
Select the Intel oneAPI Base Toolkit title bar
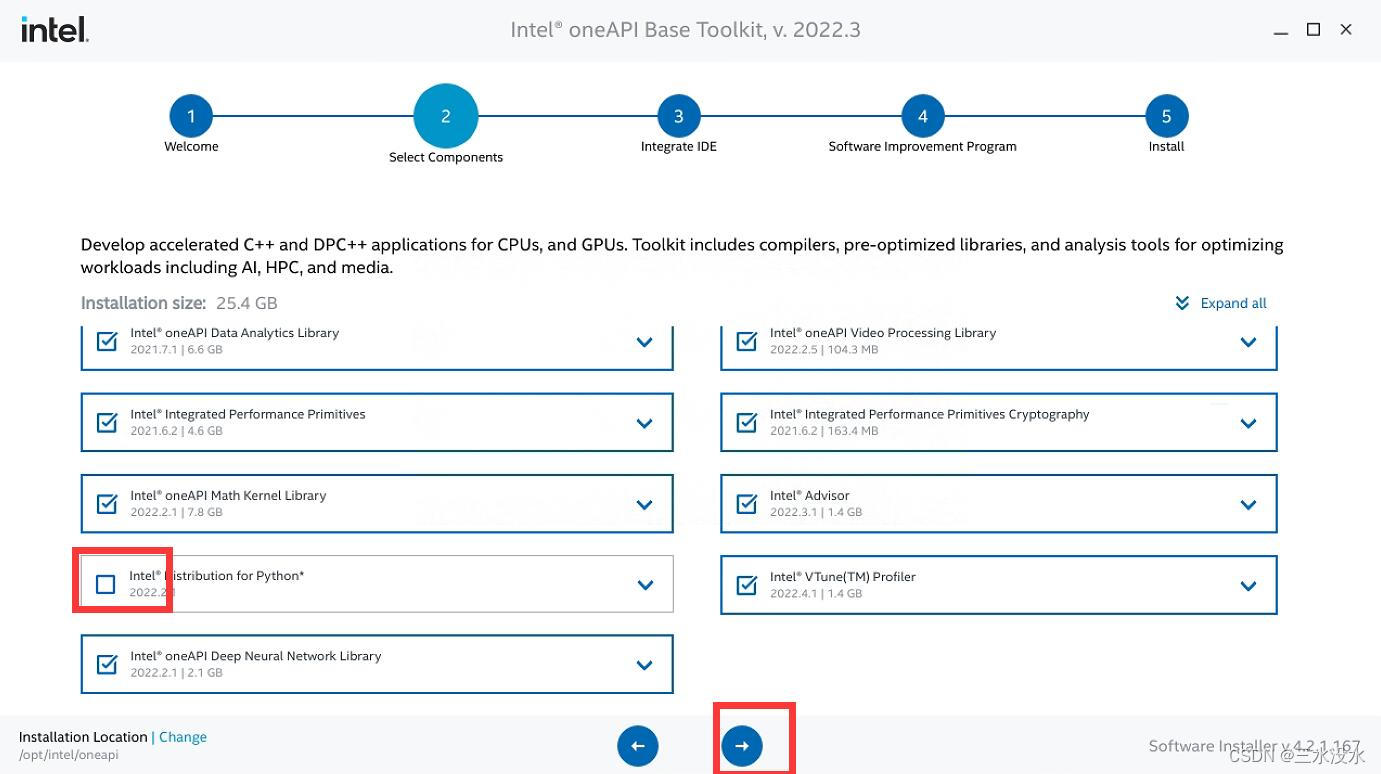pyautogui.click(x=685, y=29)
